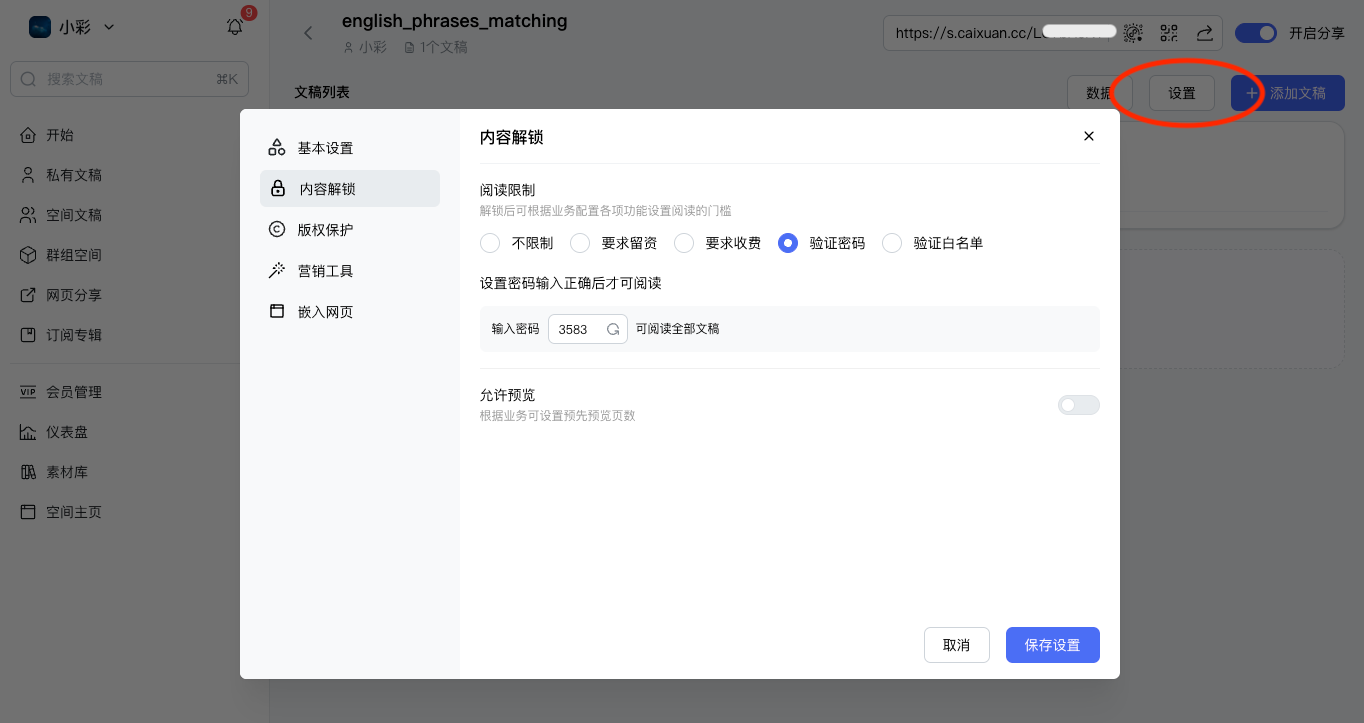The image size is (1364, 723).
Task: Open the notification bell
Action: click(235, 27)
